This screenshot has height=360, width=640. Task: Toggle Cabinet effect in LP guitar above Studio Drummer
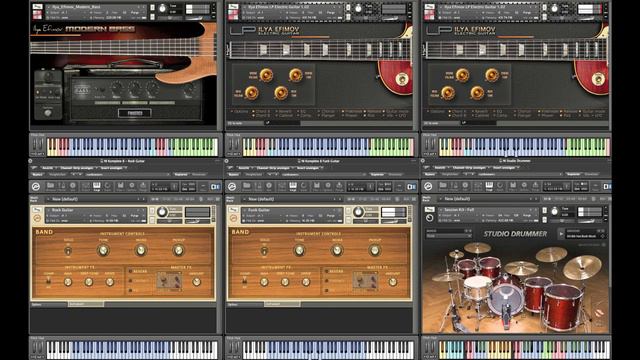[481, 116]
